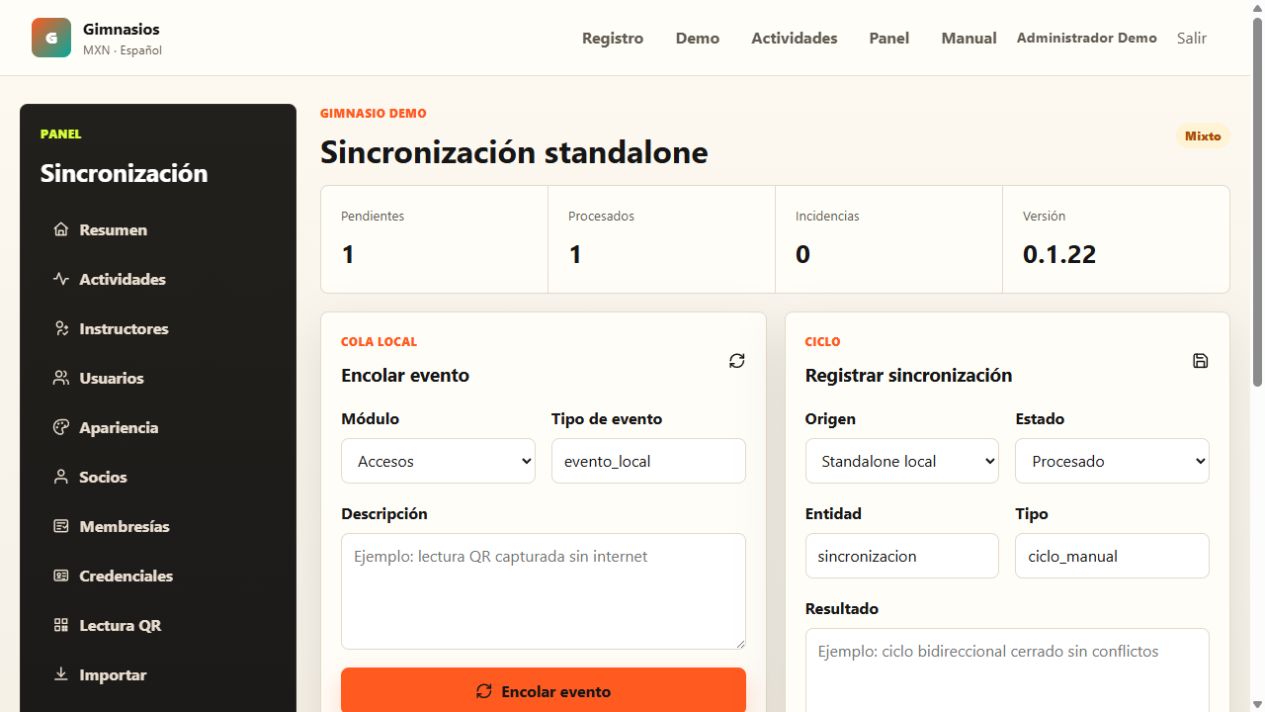Viewport: 1265px width, 712px height.
Task: Click the Entidad field with sincronizacion
Action: click(x=902, y=556)
